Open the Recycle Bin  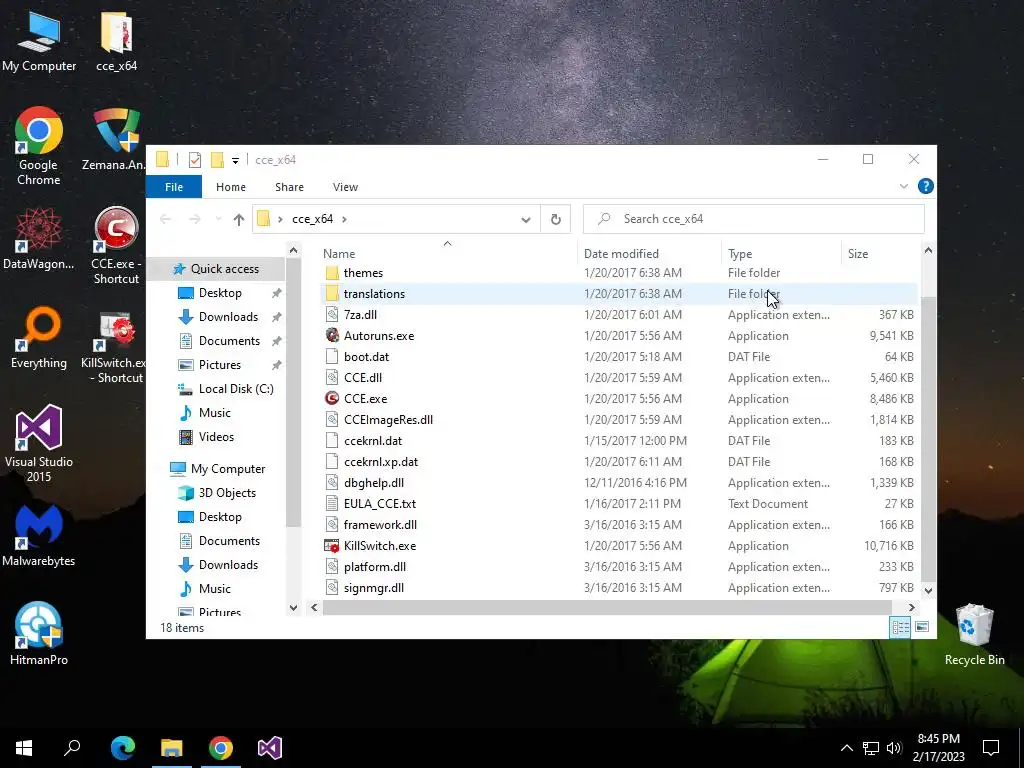pos(974,633)
